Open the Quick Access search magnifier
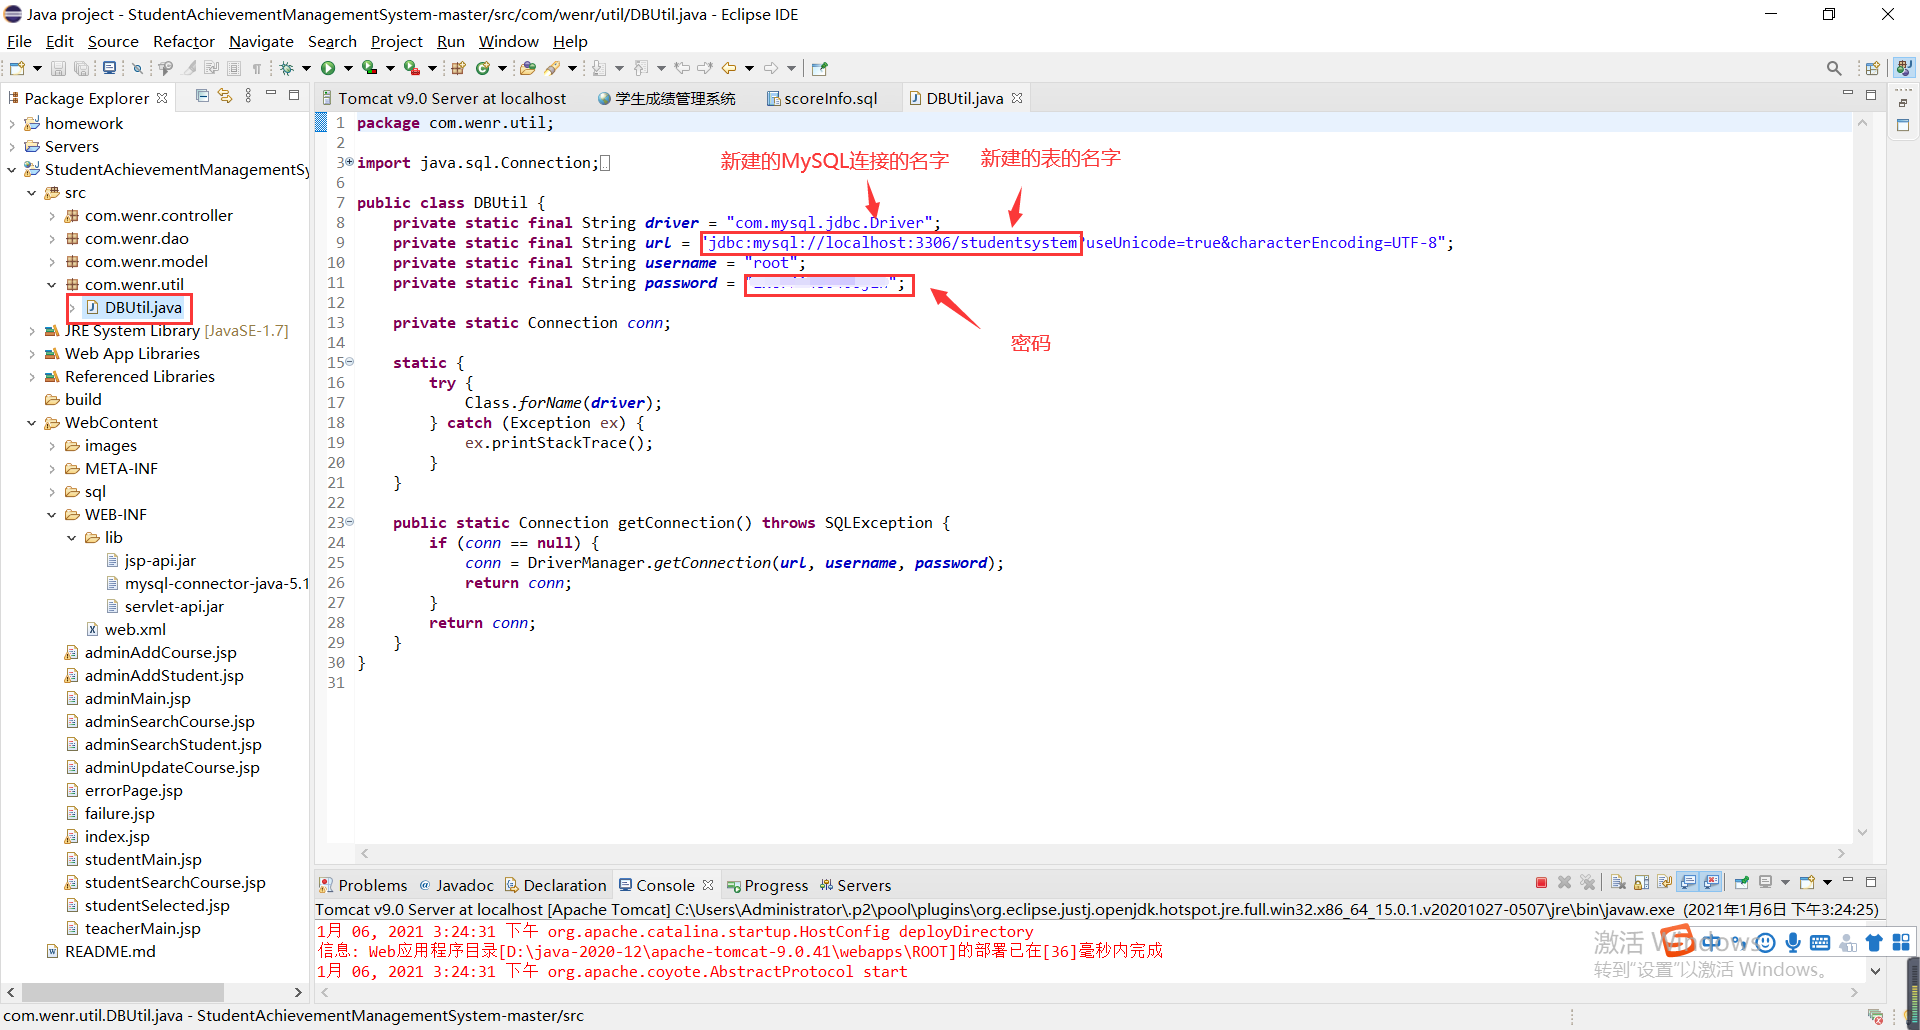The image size is (1920, 1030). (1834, 68)
